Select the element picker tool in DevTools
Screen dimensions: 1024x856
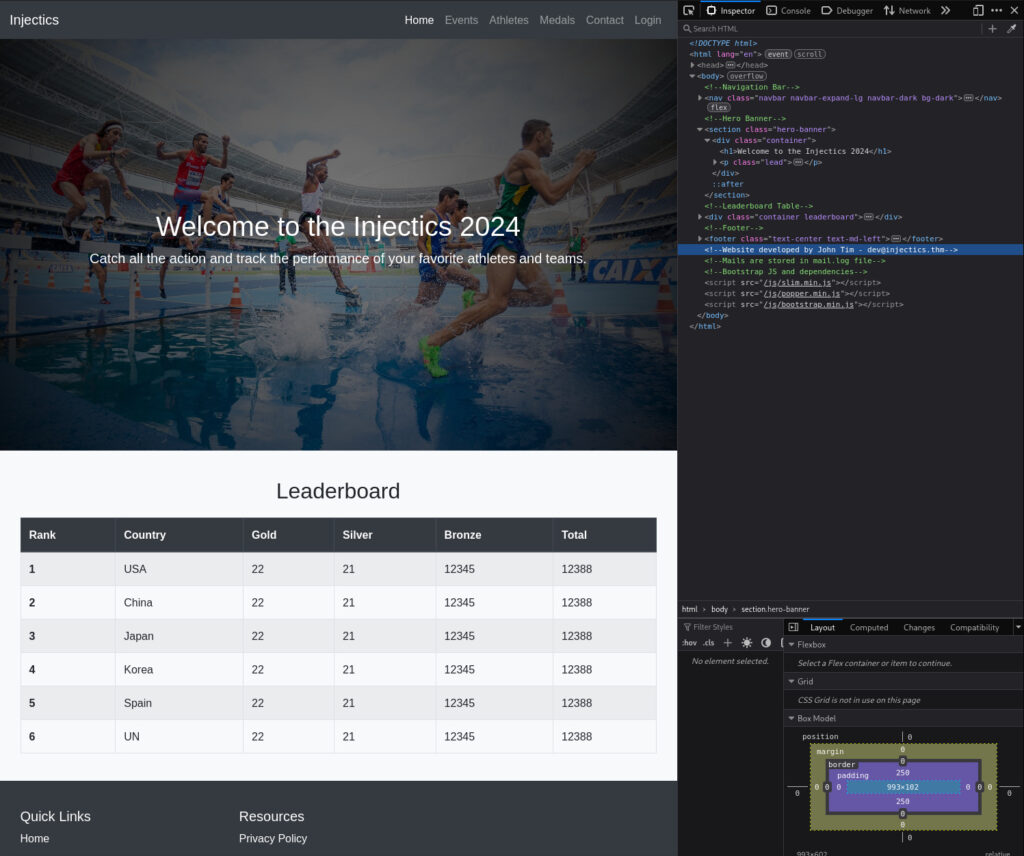tap(689, 10)
